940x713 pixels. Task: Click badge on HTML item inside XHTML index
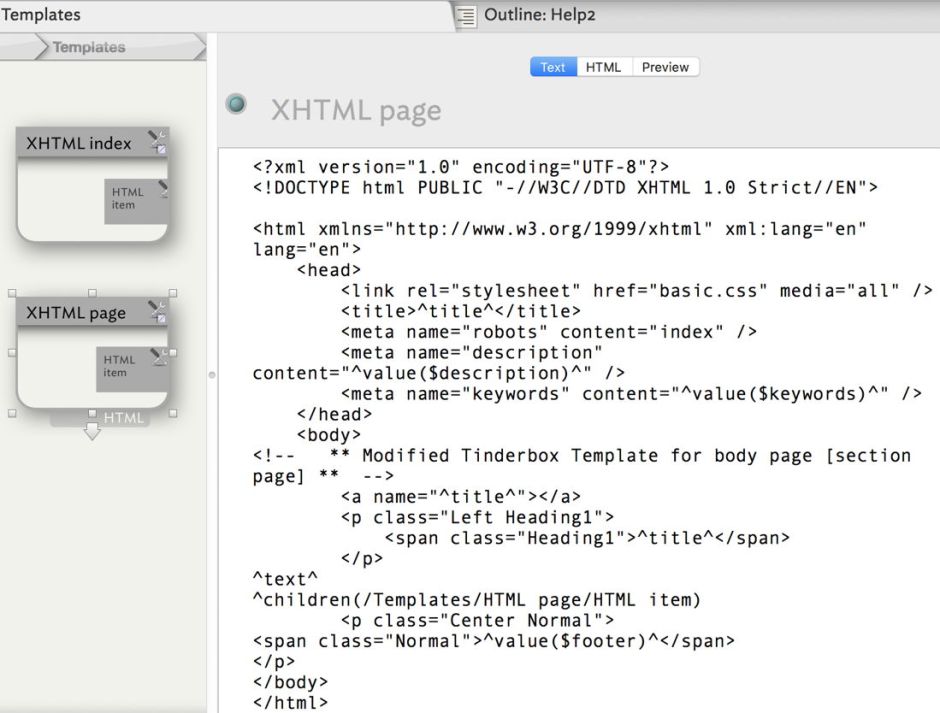click(x=161, y=189)
